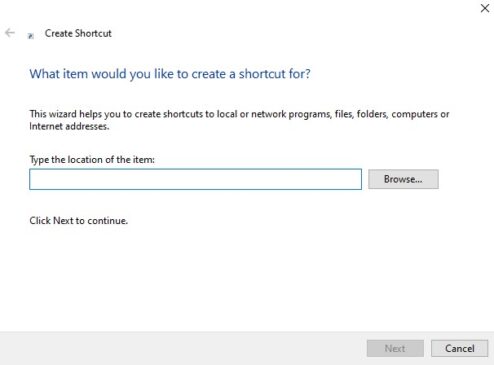Click the 'This wizard helps you' description text
Viewport: 494px width, 365px height.
coord(239,120)
